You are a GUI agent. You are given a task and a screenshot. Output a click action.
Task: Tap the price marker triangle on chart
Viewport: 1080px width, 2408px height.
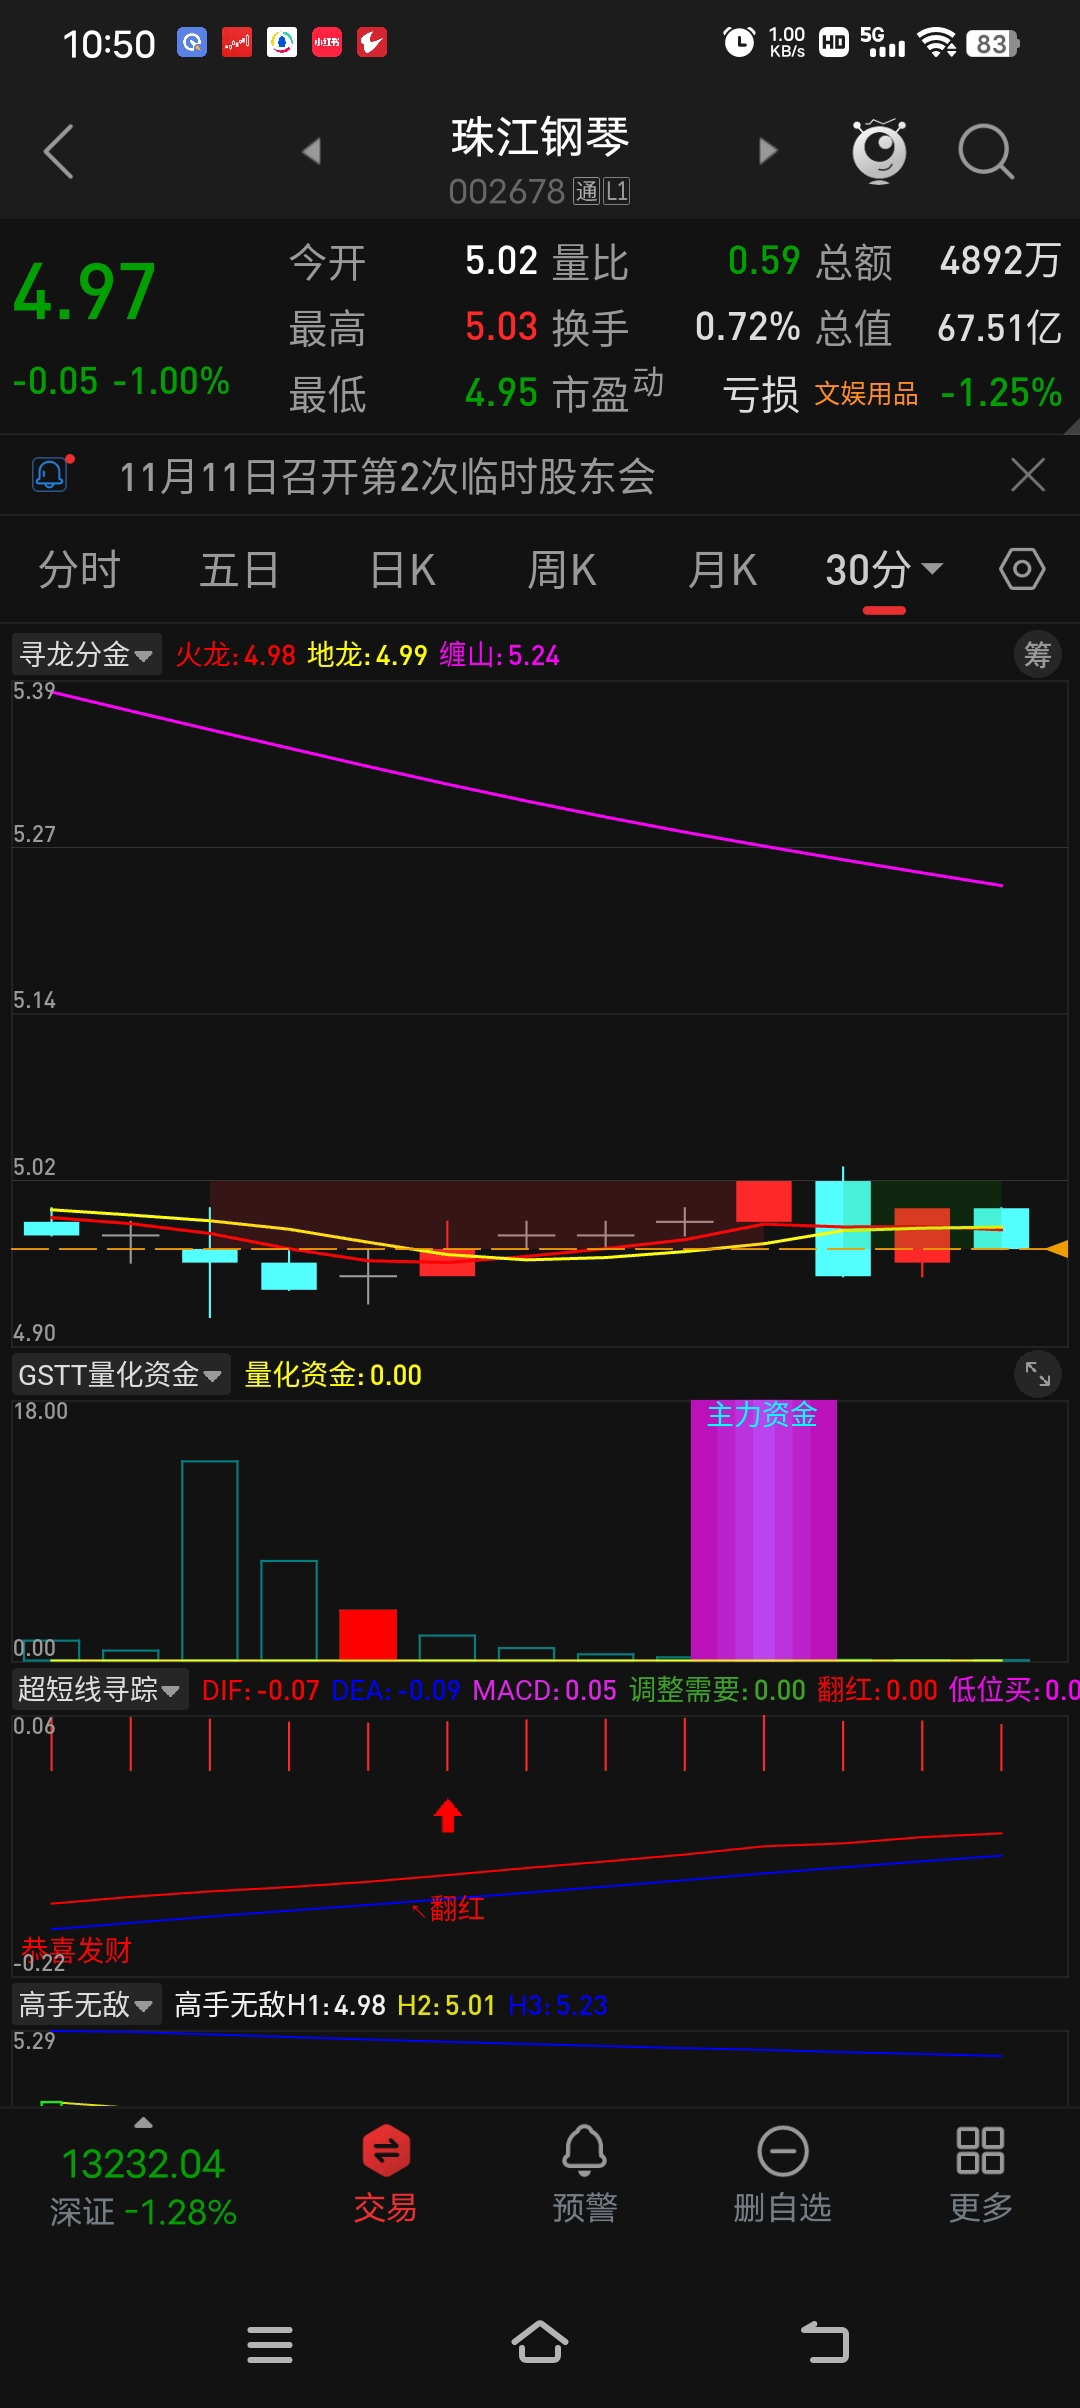tap(1057, 1248)
